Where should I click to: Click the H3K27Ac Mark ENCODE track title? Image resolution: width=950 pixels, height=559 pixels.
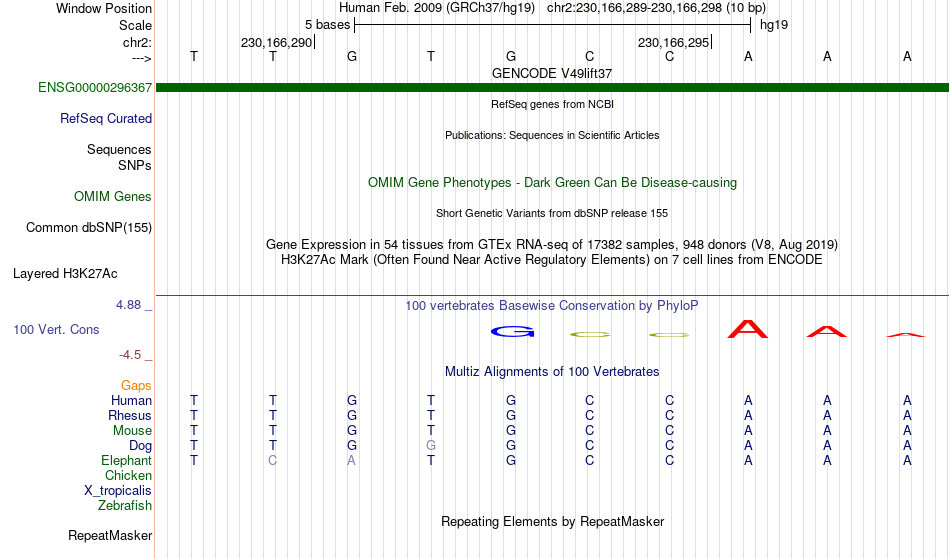[x=552, y=260]
